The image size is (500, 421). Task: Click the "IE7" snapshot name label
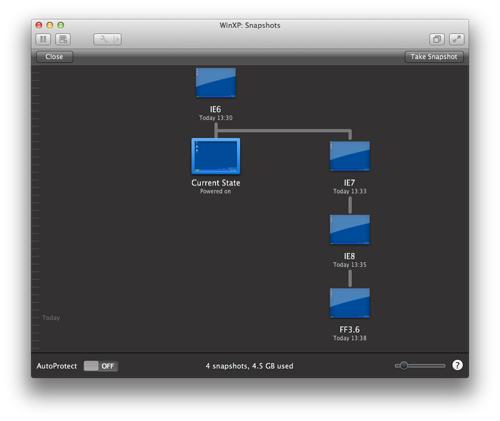pos(349,183)
